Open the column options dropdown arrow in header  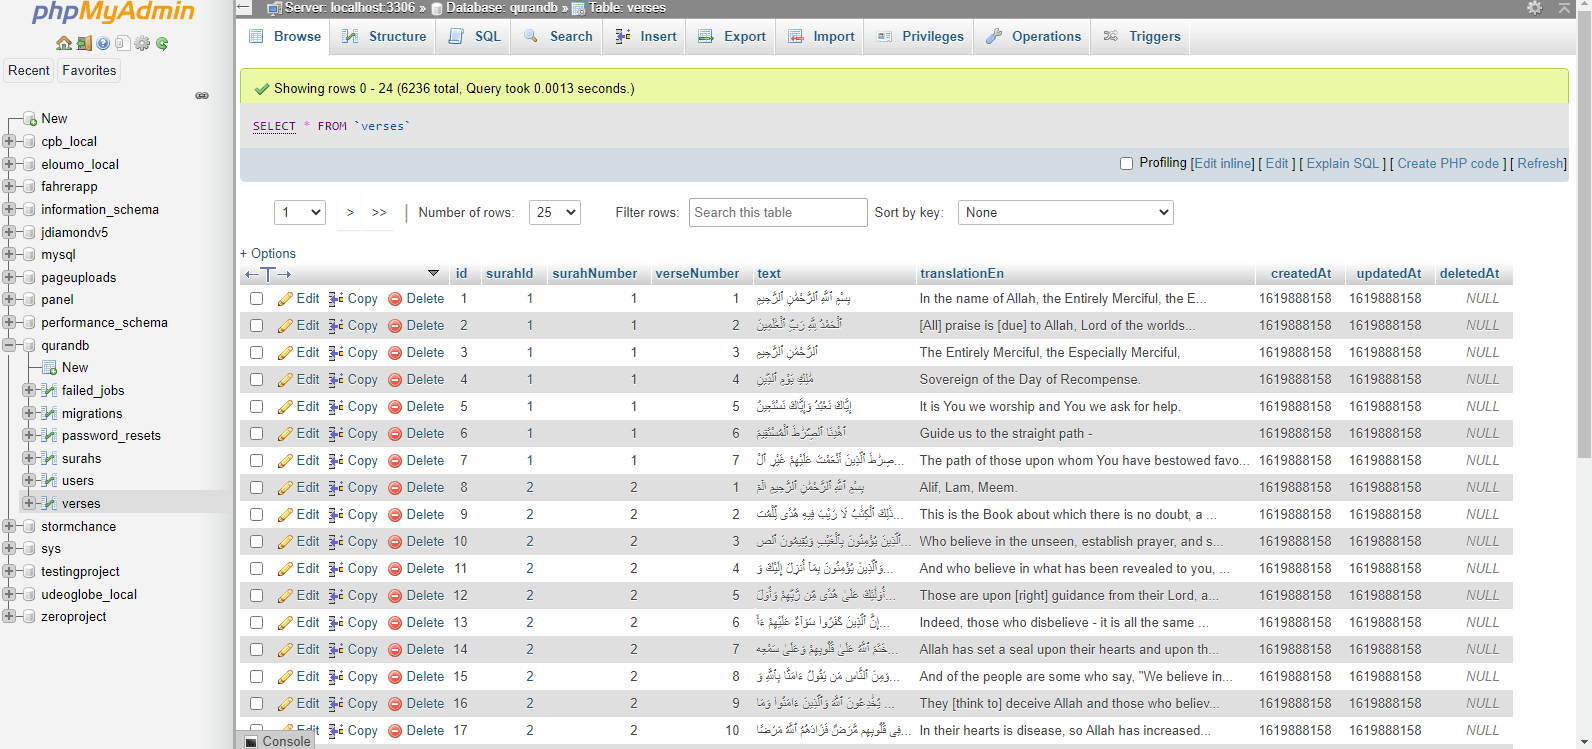[x=433, y=273]
